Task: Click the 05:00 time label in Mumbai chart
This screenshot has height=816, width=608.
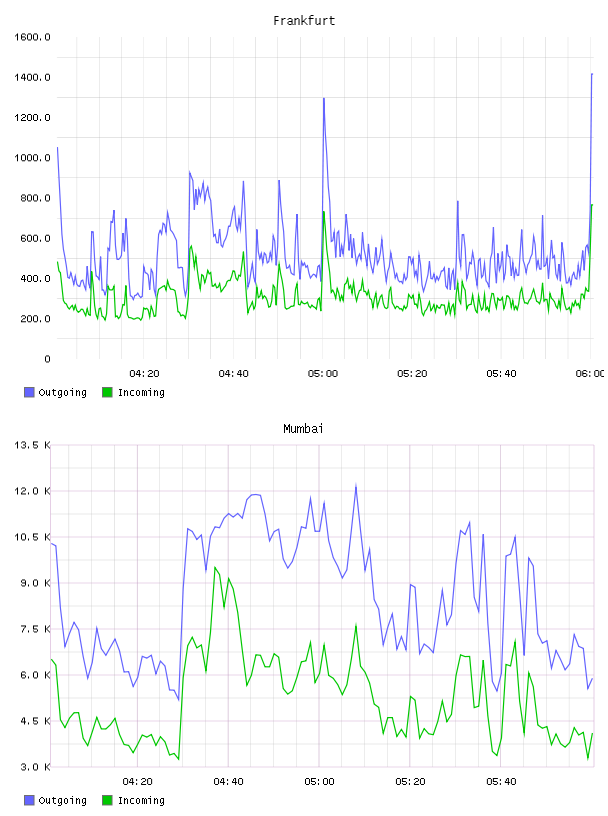Action: pyautogui.click(x=319, y=782)
